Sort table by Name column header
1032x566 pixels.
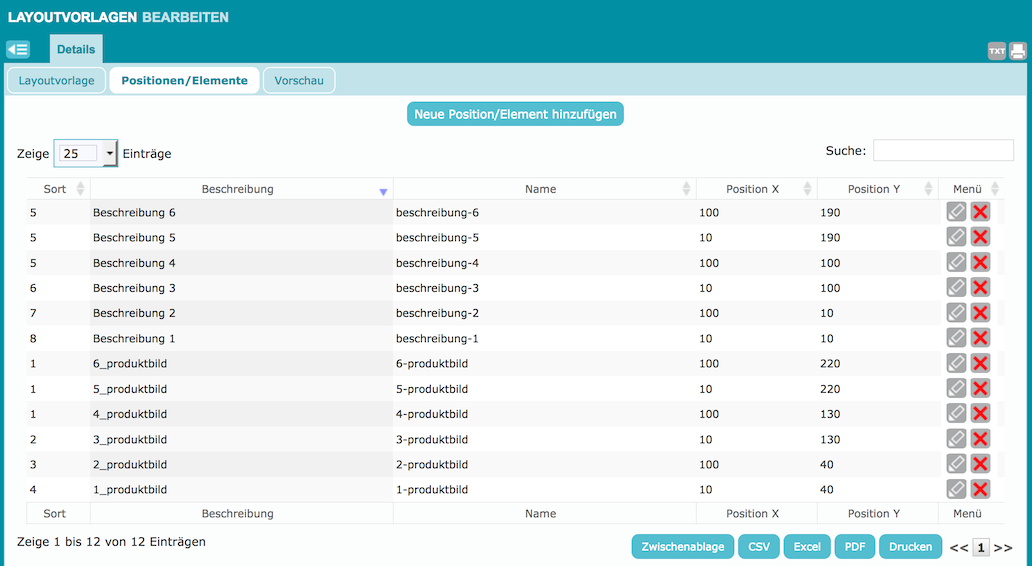click(540, 189)
